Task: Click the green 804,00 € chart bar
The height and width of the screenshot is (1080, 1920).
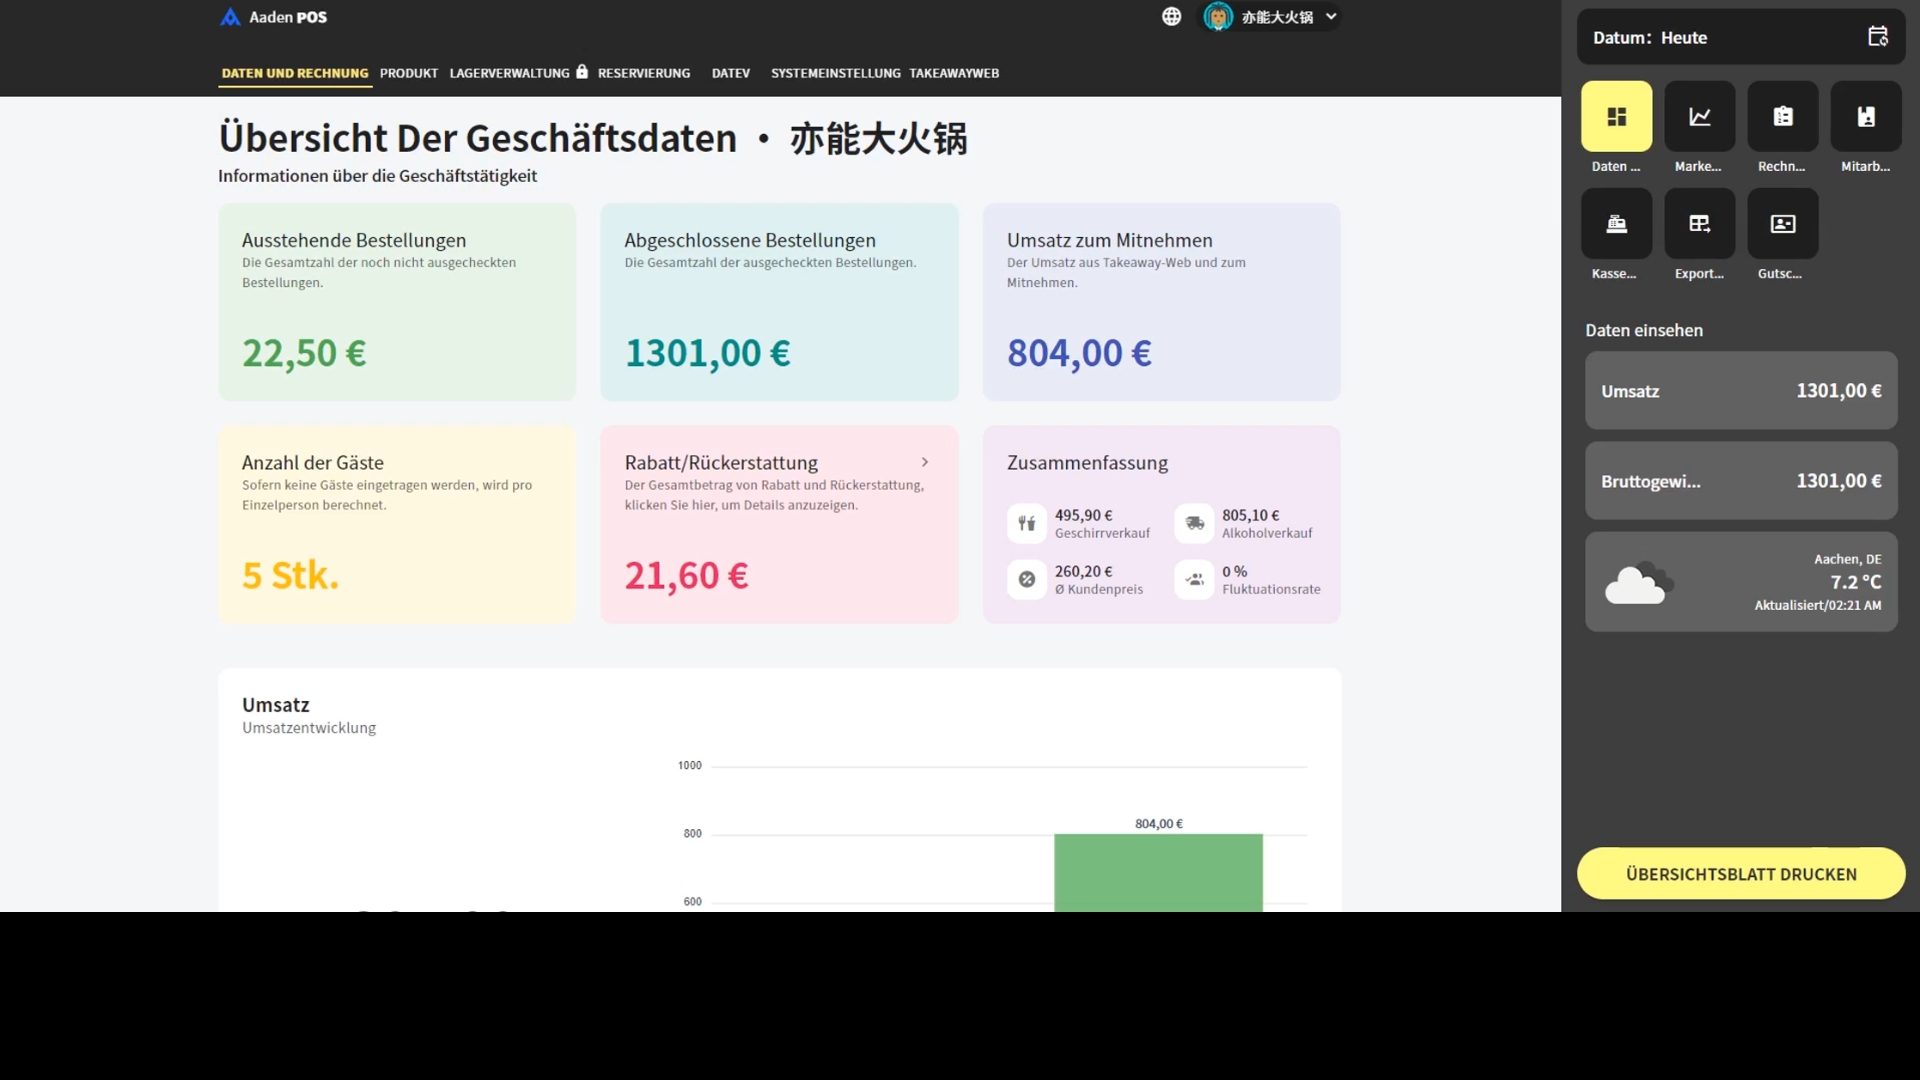Action: (1157, 871)
